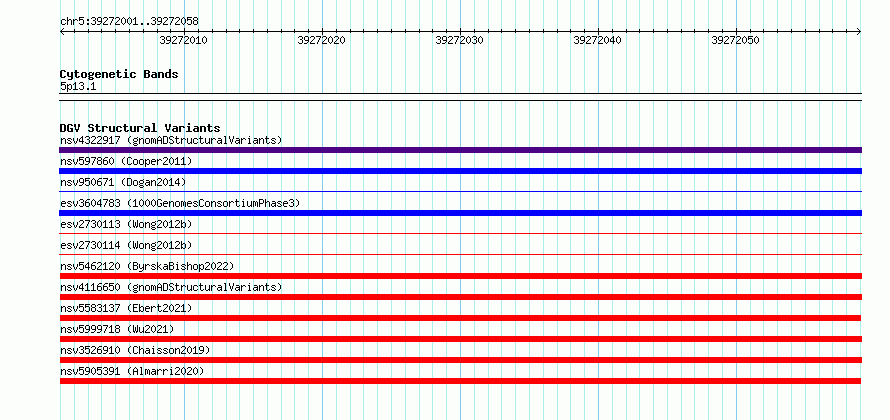The height and width of the screenshot is (420, 890).
Task: Click the nsv950671 (Dogan2014) label
Action: (x=123, y=182)
